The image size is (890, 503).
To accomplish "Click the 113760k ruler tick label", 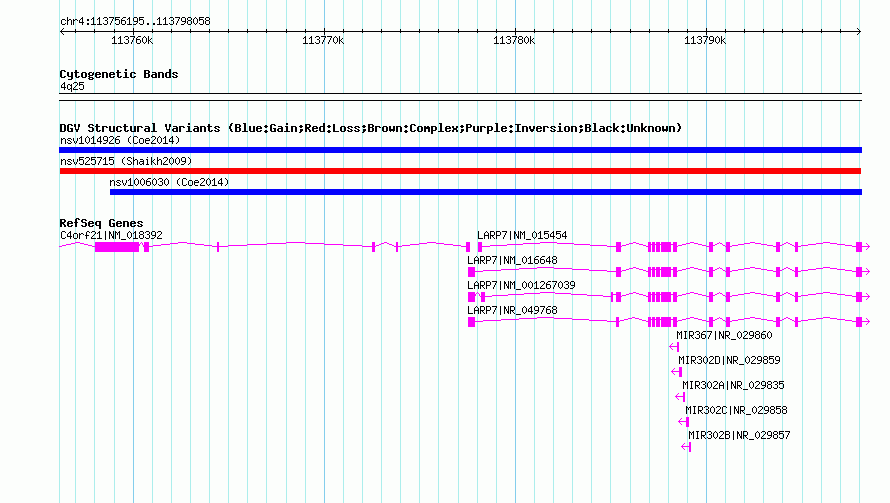I will click(132, 40).
